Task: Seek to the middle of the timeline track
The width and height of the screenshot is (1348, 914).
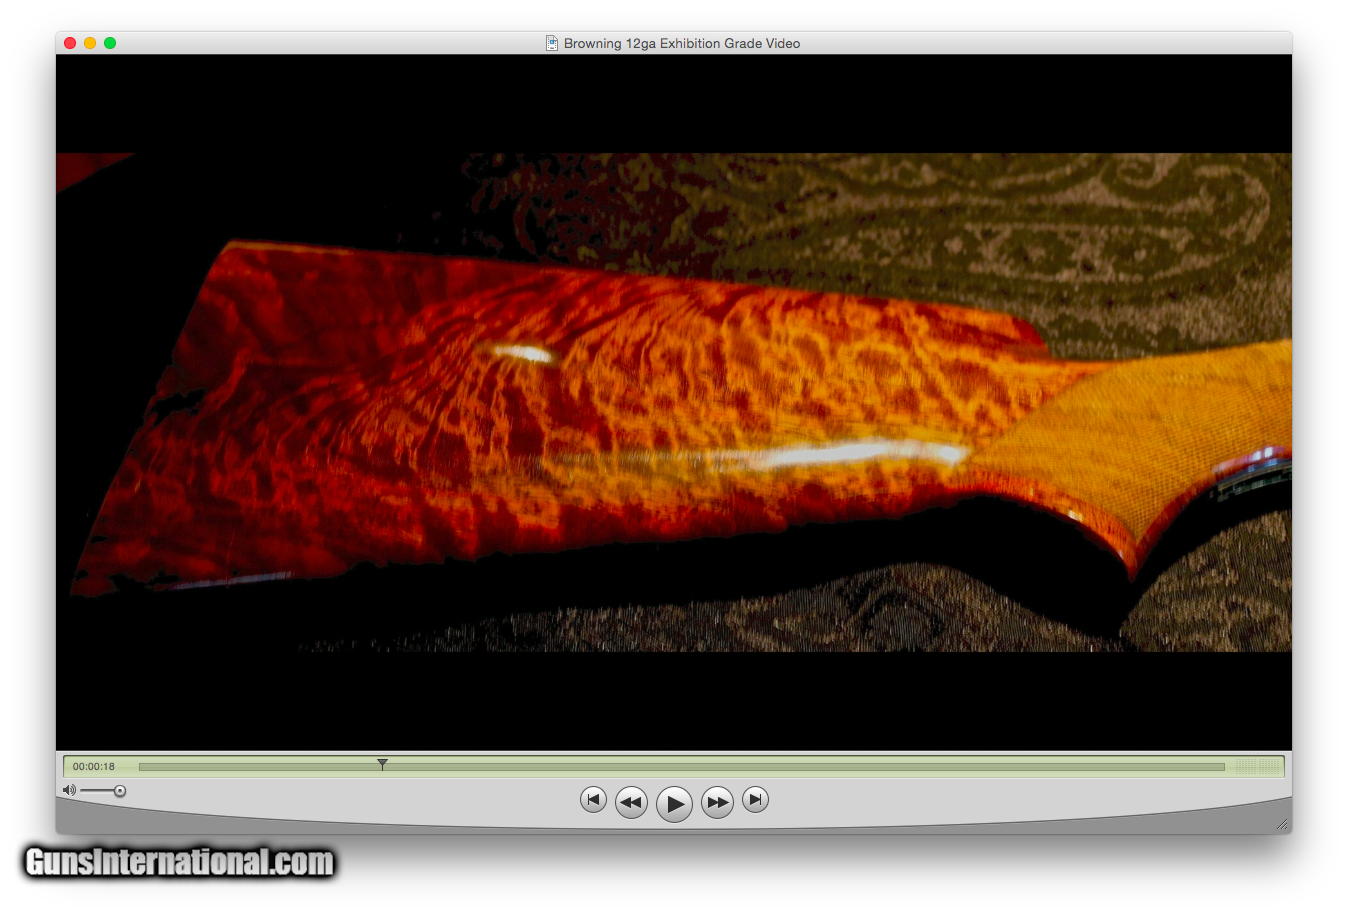Action: coord(681,767)
